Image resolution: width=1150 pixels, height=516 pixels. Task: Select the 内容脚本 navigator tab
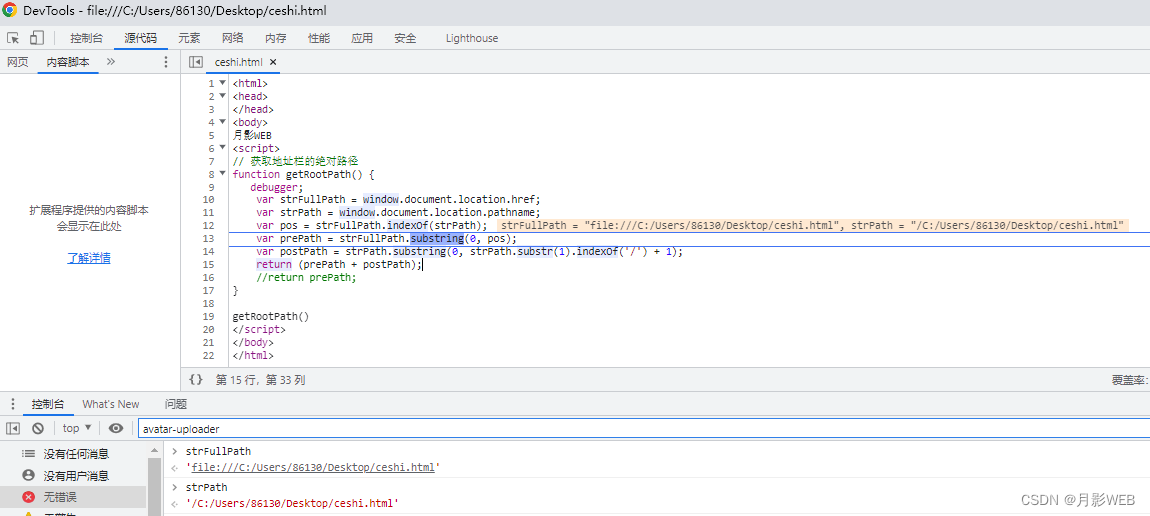[68, 62]
